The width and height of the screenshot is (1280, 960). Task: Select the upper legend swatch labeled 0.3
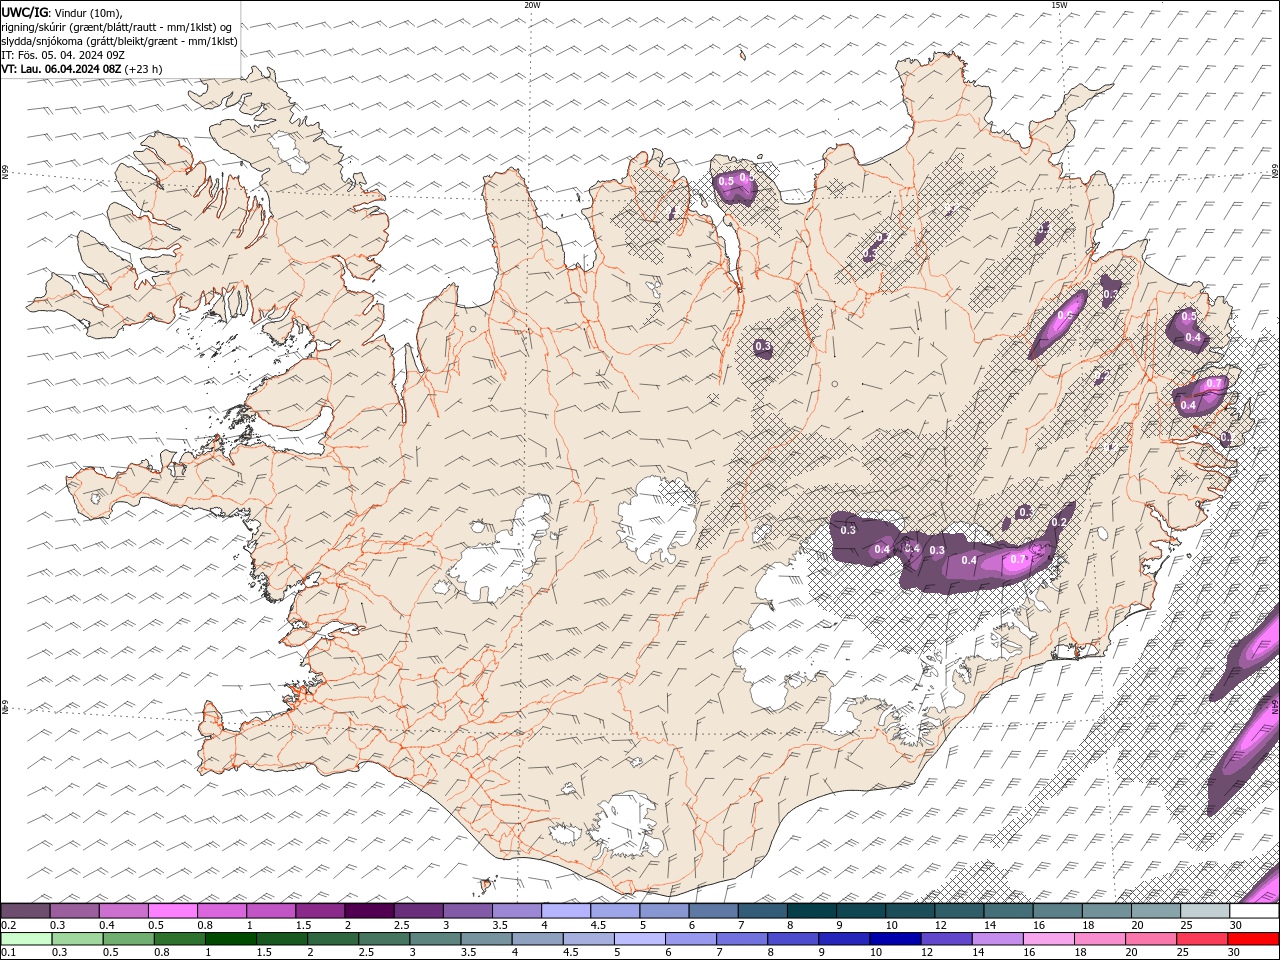pyautogui.click(x=75, y=911)
